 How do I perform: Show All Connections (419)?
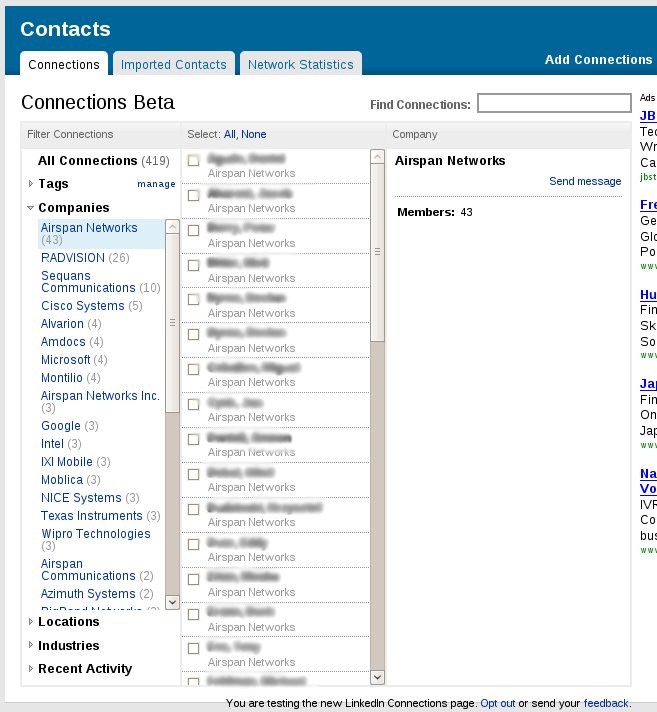pos(104,160)
